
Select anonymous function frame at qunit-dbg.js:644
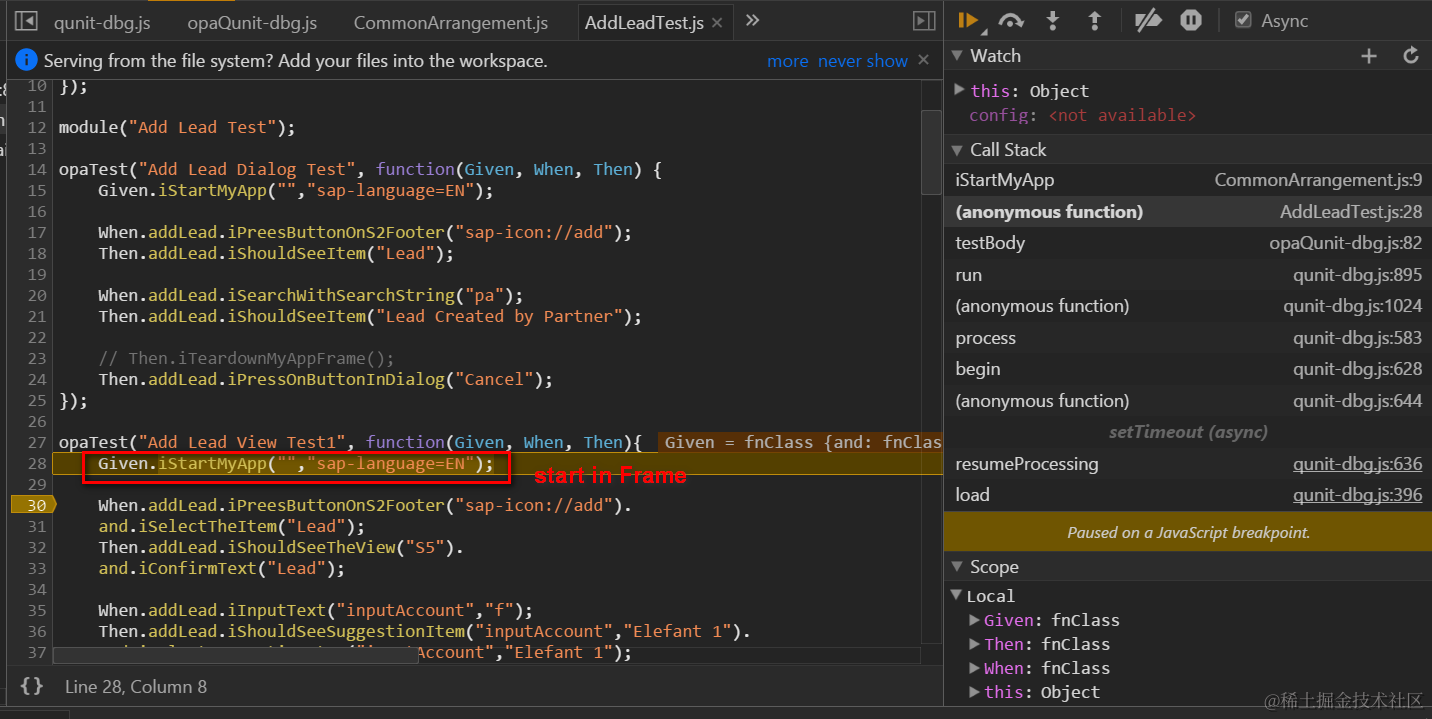[x=1188, y=401]
